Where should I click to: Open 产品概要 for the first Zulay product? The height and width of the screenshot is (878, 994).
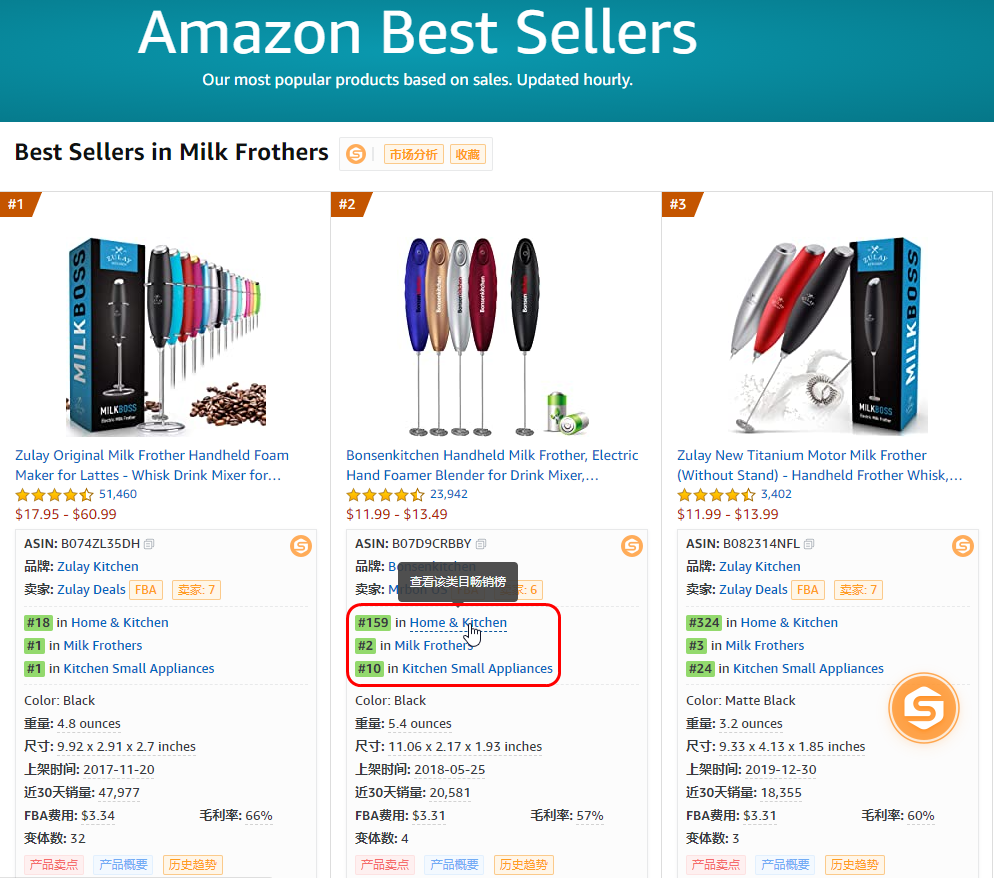point(123,865)
